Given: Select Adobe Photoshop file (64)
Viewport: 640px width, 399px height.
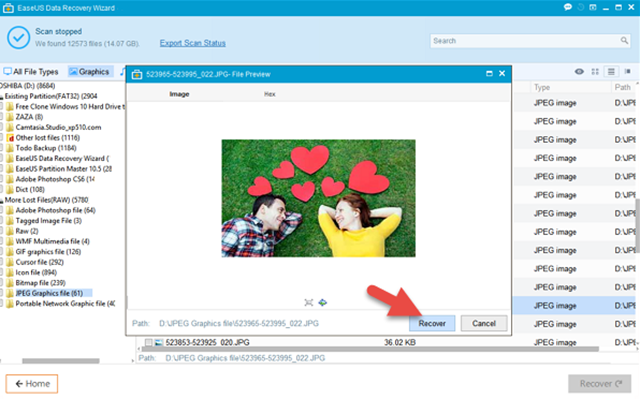Looking at the screenshot, I should pyautogui.click(x=56, y=211).
